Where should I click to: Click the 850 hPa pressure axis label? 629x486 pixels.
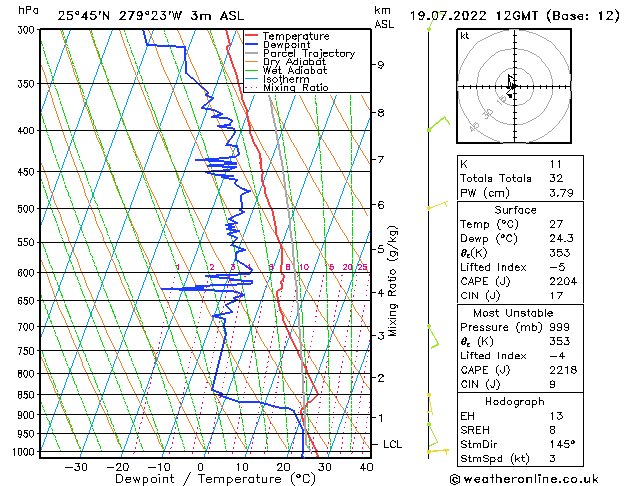click(x=28, y=395)
